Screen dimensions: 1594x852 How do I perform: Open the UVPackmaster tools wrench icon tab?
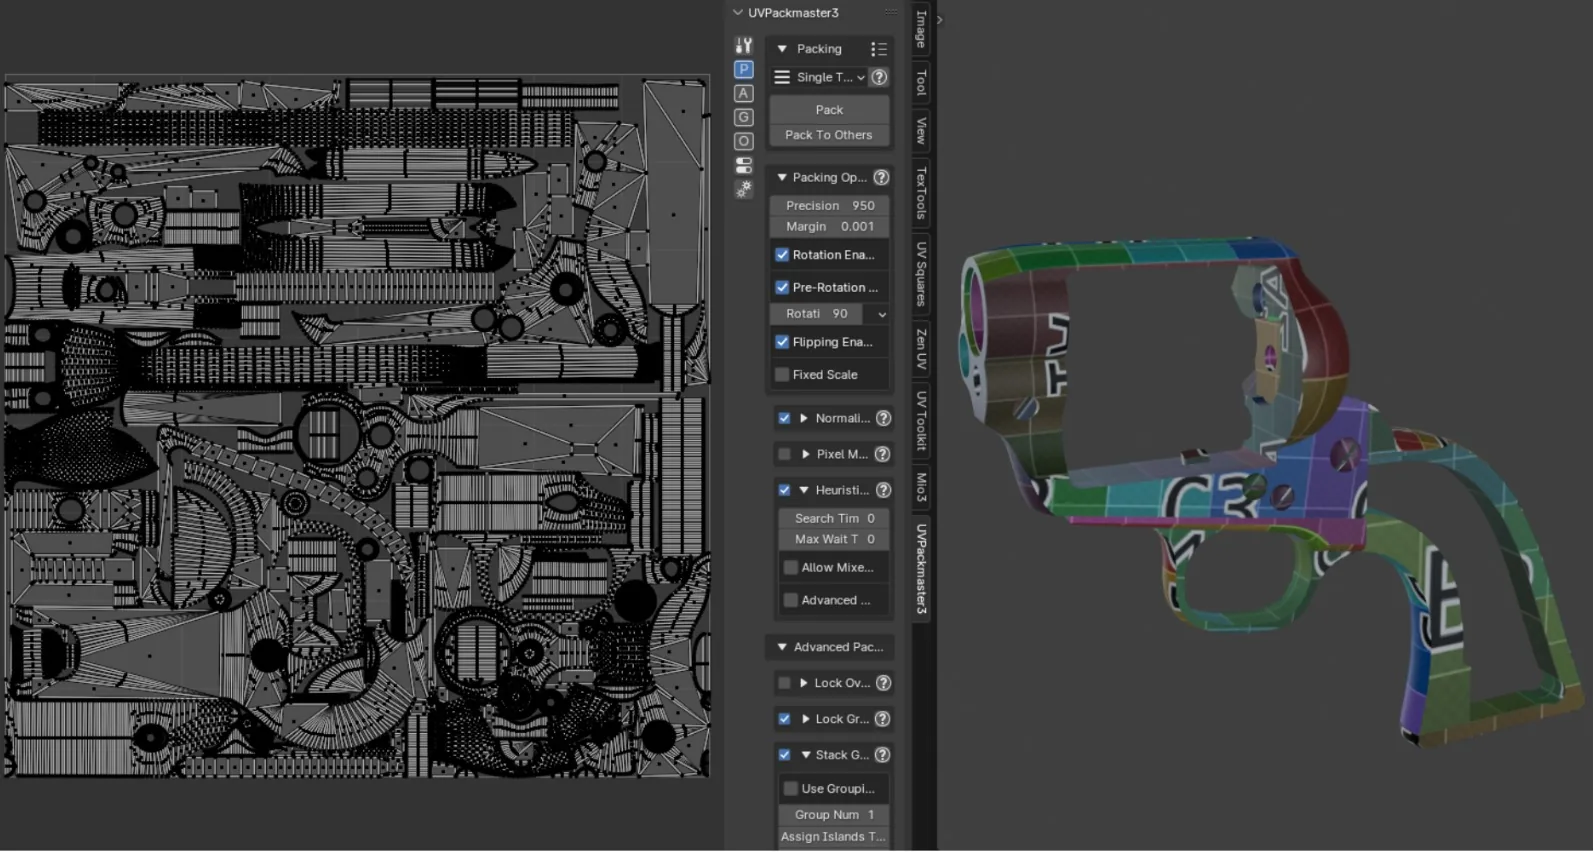click(743, 45)
